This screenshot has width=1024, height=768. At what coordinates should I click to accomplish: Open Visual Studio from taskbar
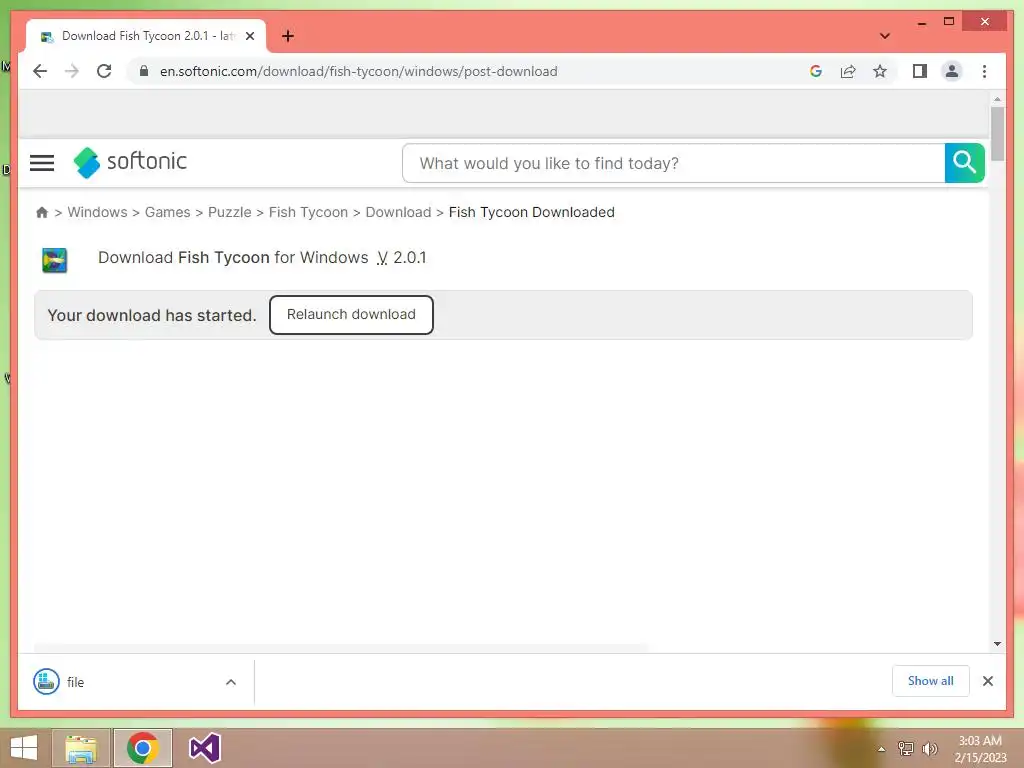point(204,748)
